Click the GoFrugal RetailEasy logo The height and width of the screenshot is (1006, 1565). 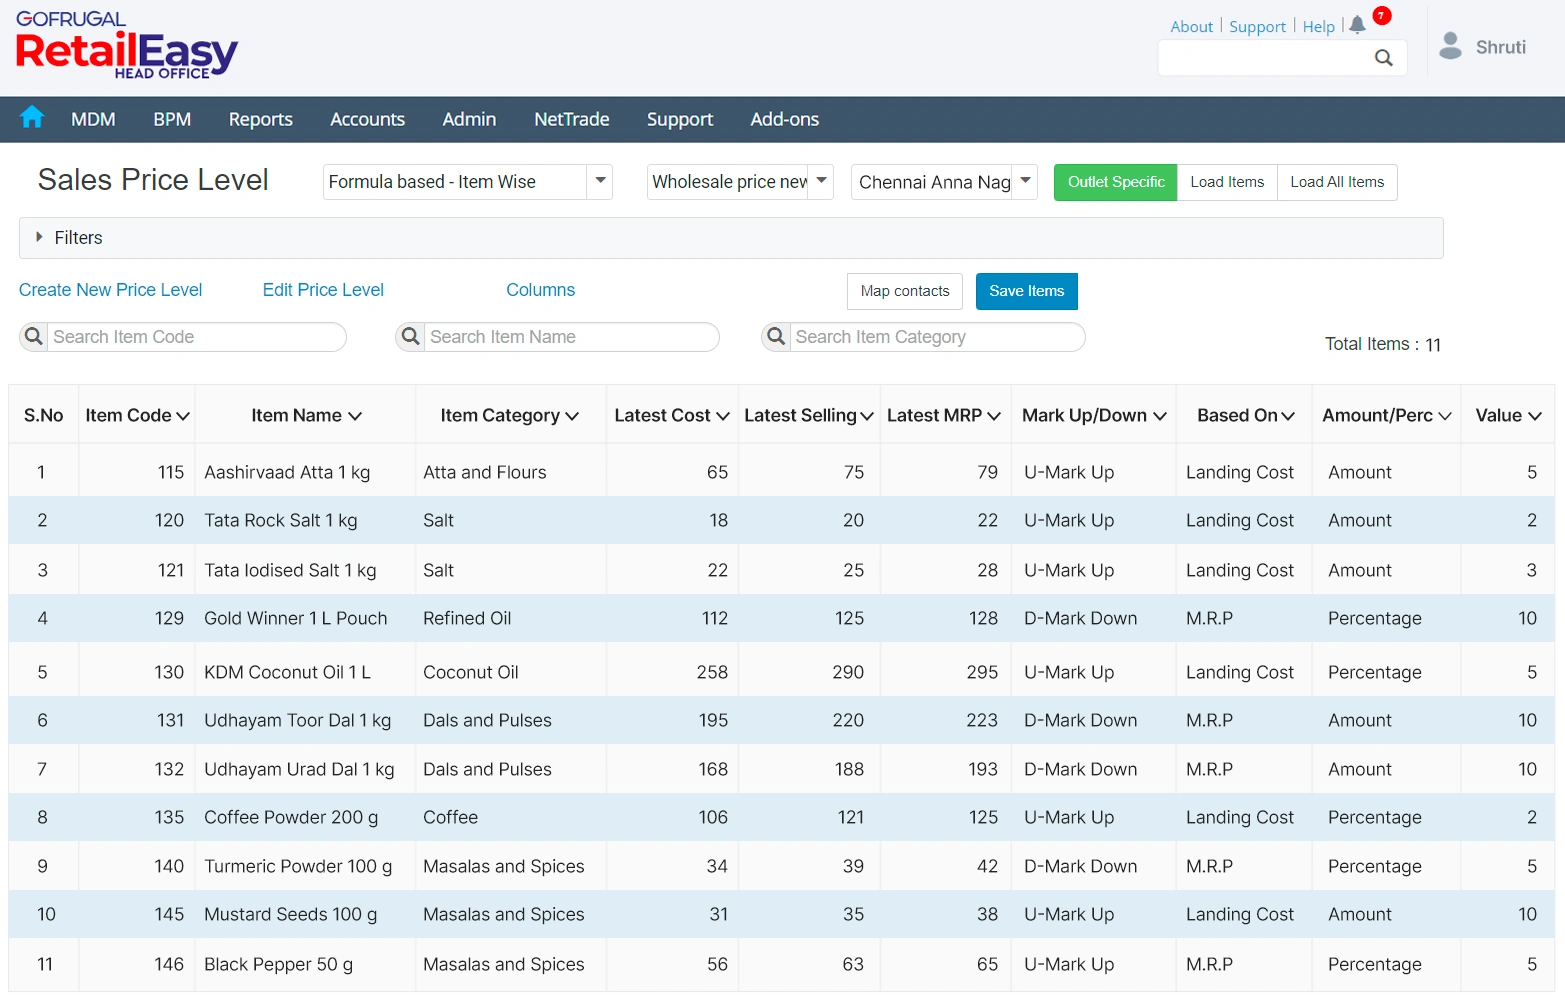click(126, 44)
